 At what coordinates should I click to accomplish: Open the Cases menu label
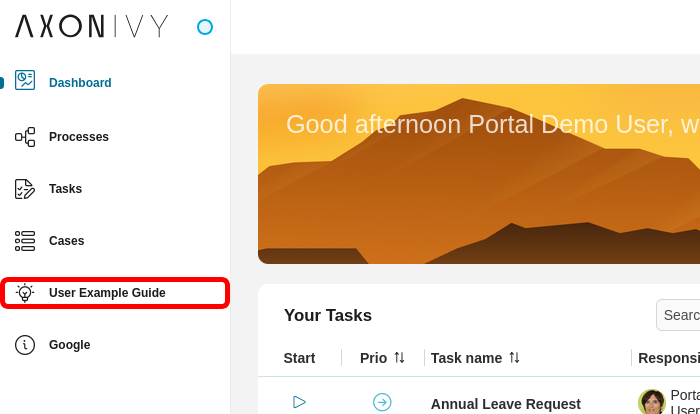point(66,241)
